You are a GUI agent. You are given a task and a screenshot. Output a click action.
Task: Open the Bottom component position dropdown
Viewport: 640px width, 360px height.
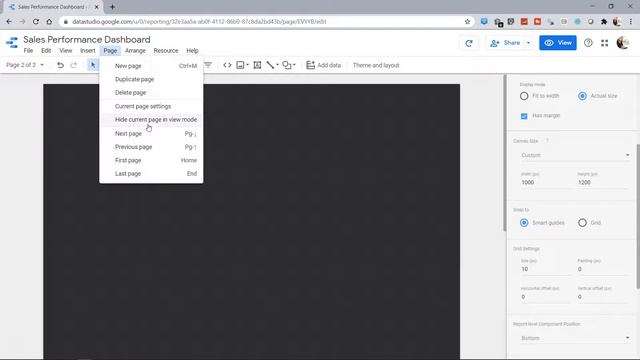(x=575, y=338)
